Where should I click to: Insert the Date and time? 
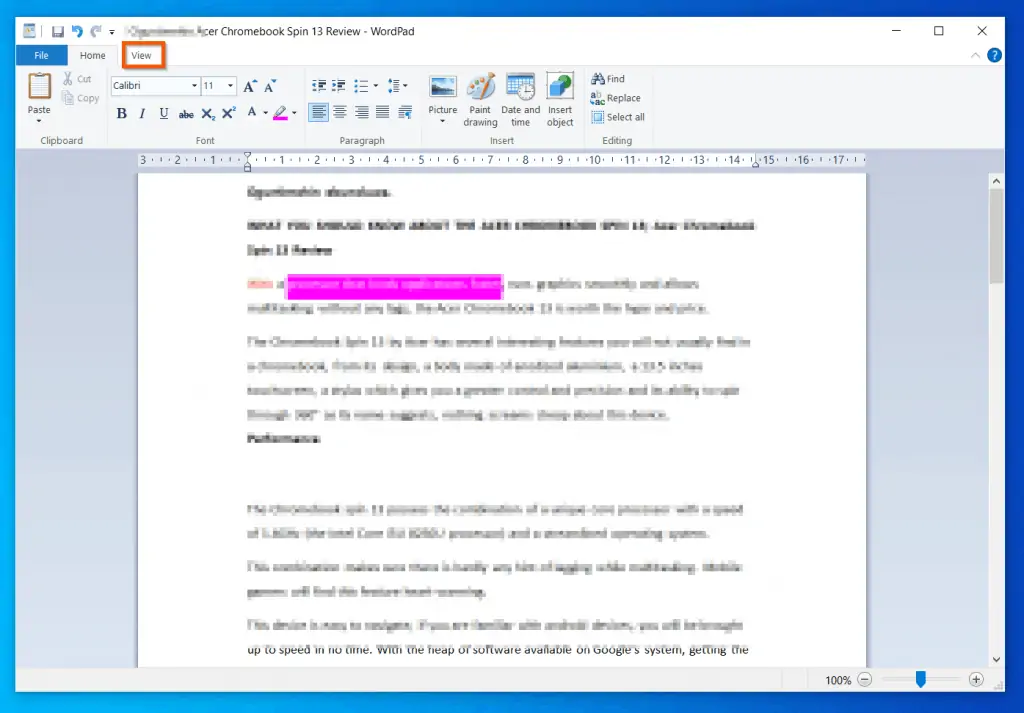(520, 95)
